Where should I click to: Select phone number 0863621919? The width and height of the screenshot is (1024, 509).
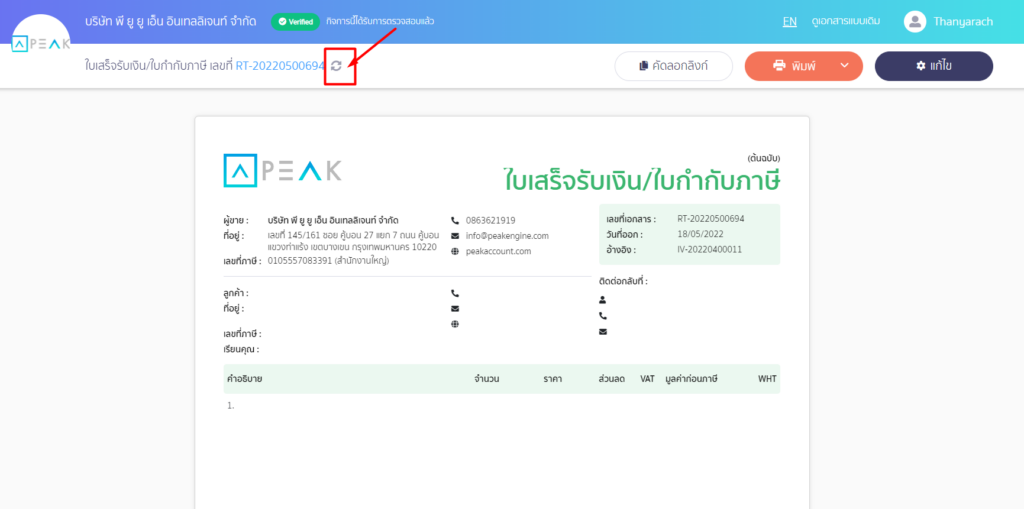click(x=490, y=220)
